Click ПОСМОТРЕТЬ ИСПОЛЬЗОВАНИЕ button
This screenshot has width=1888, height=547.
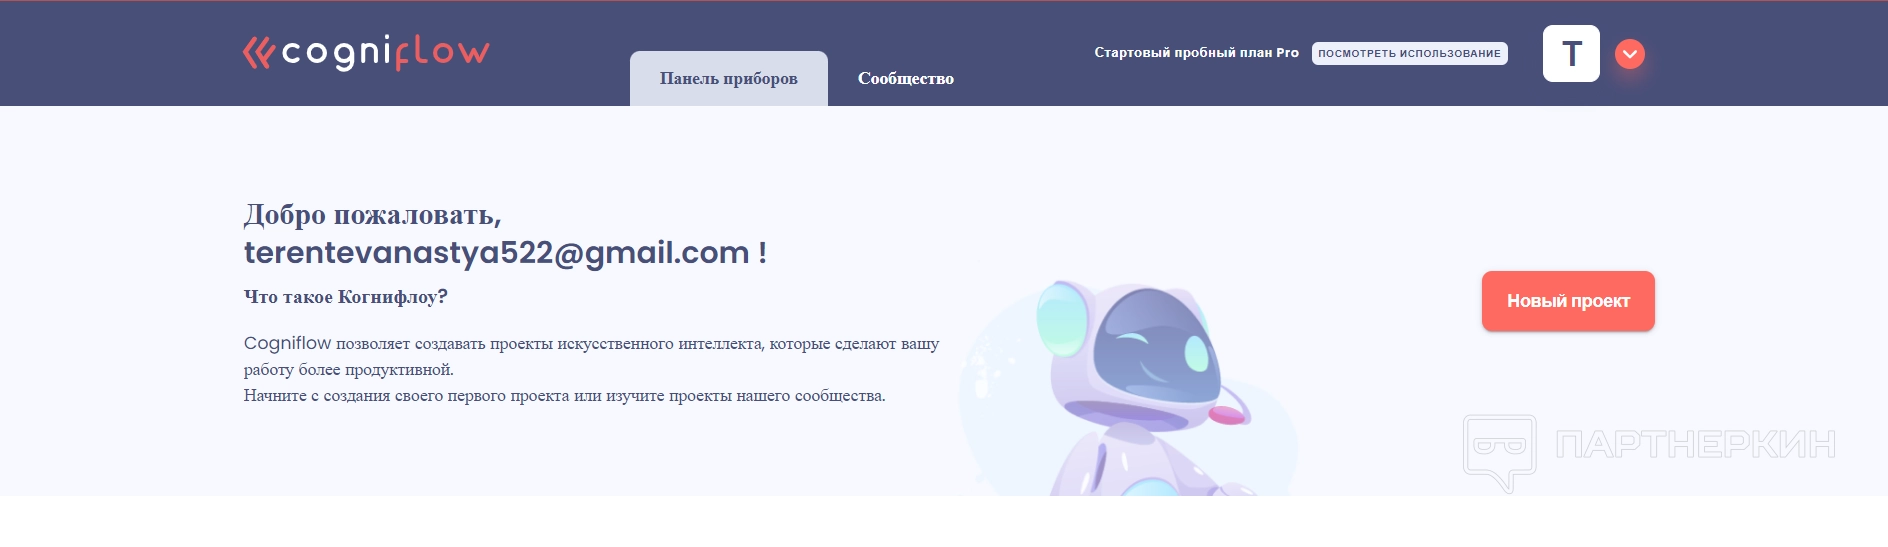point(1409,53)
